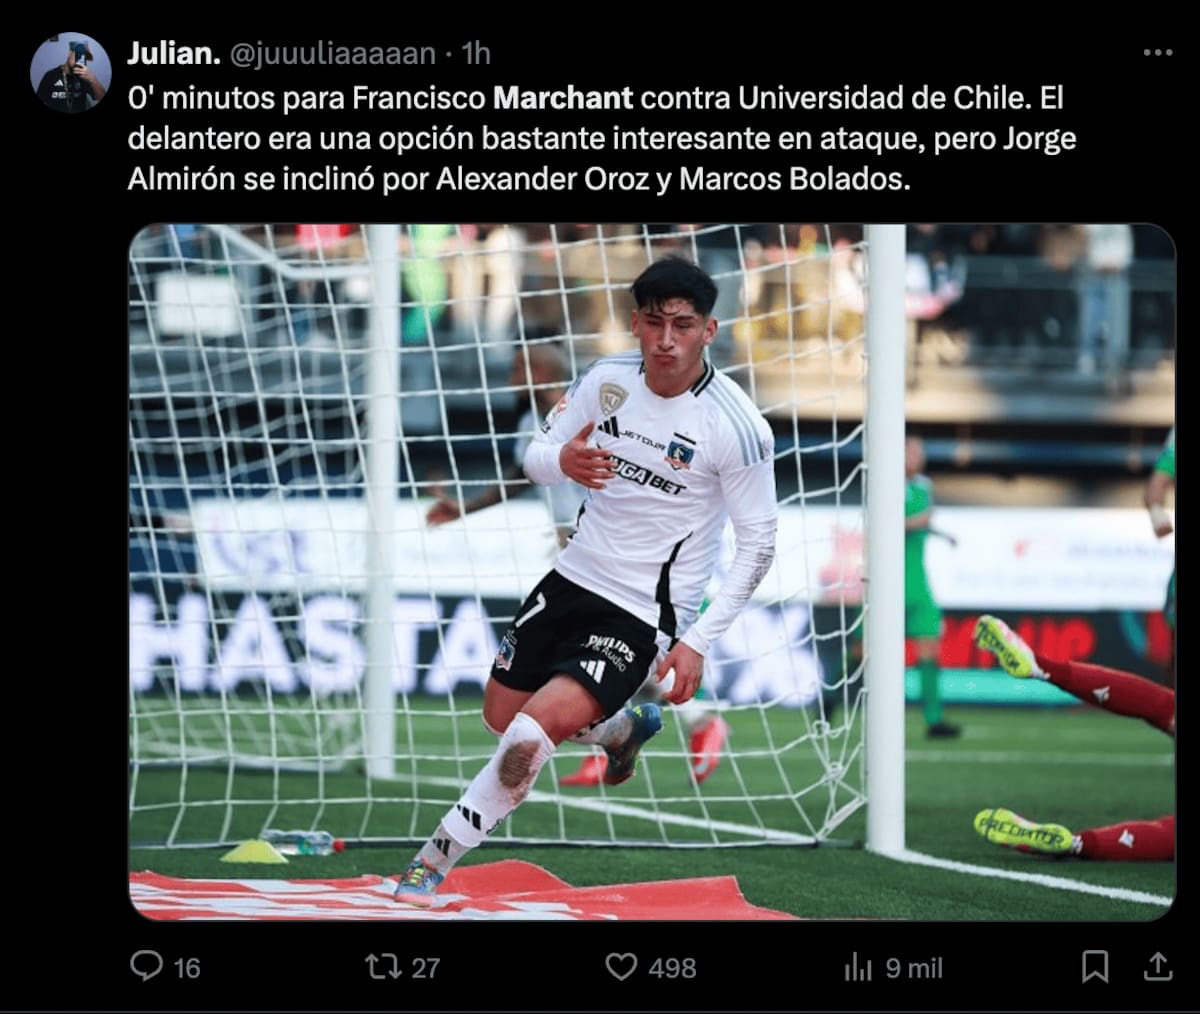1200x1014 pixels.
Task: Bookmark this tweet
Action: (1095, 966)
